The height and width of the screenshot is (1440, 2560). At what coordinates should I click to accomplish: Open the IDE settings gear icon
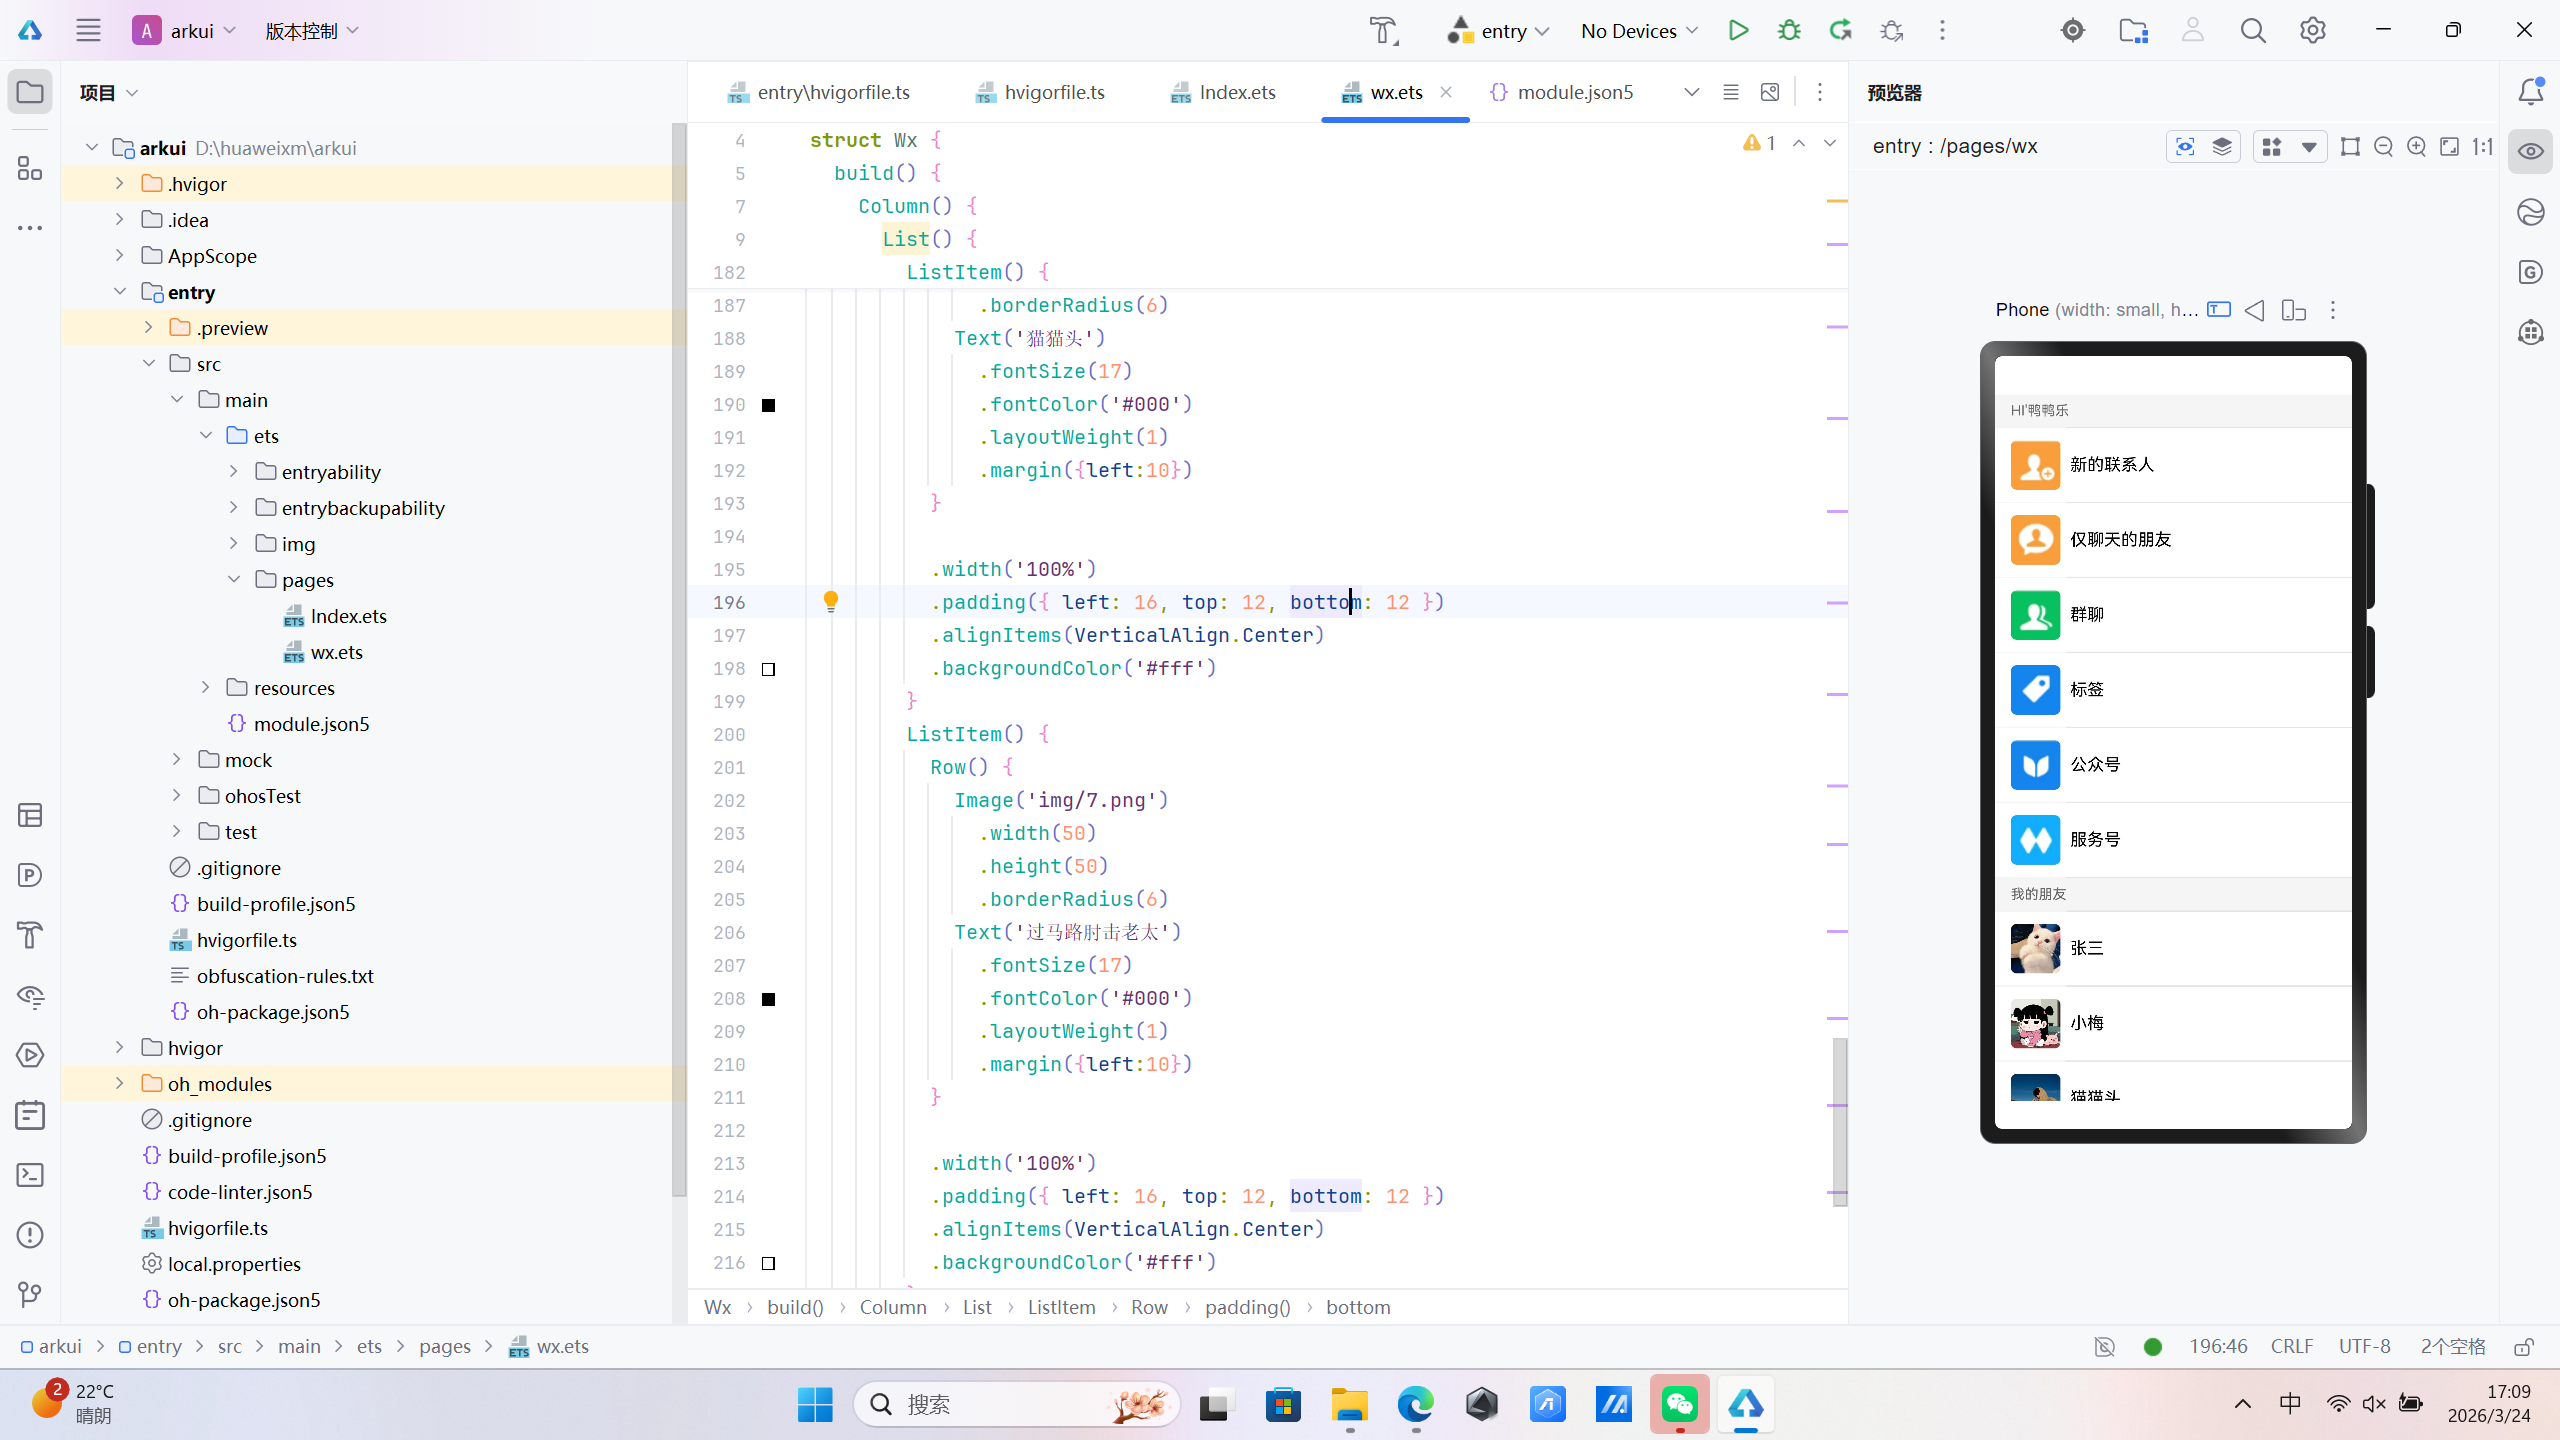2312,30
